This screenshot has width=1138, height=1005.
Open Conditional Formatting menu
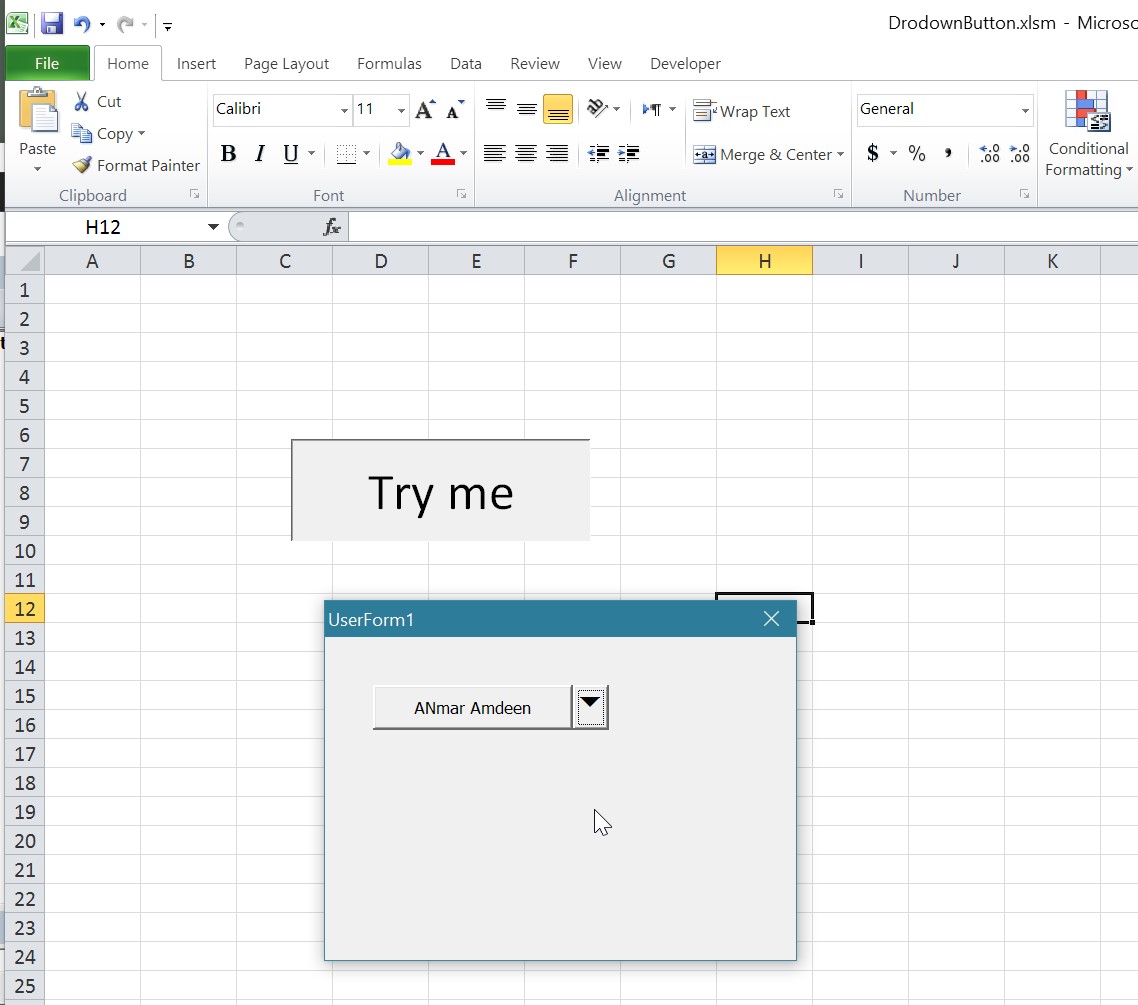[1087, 135]
